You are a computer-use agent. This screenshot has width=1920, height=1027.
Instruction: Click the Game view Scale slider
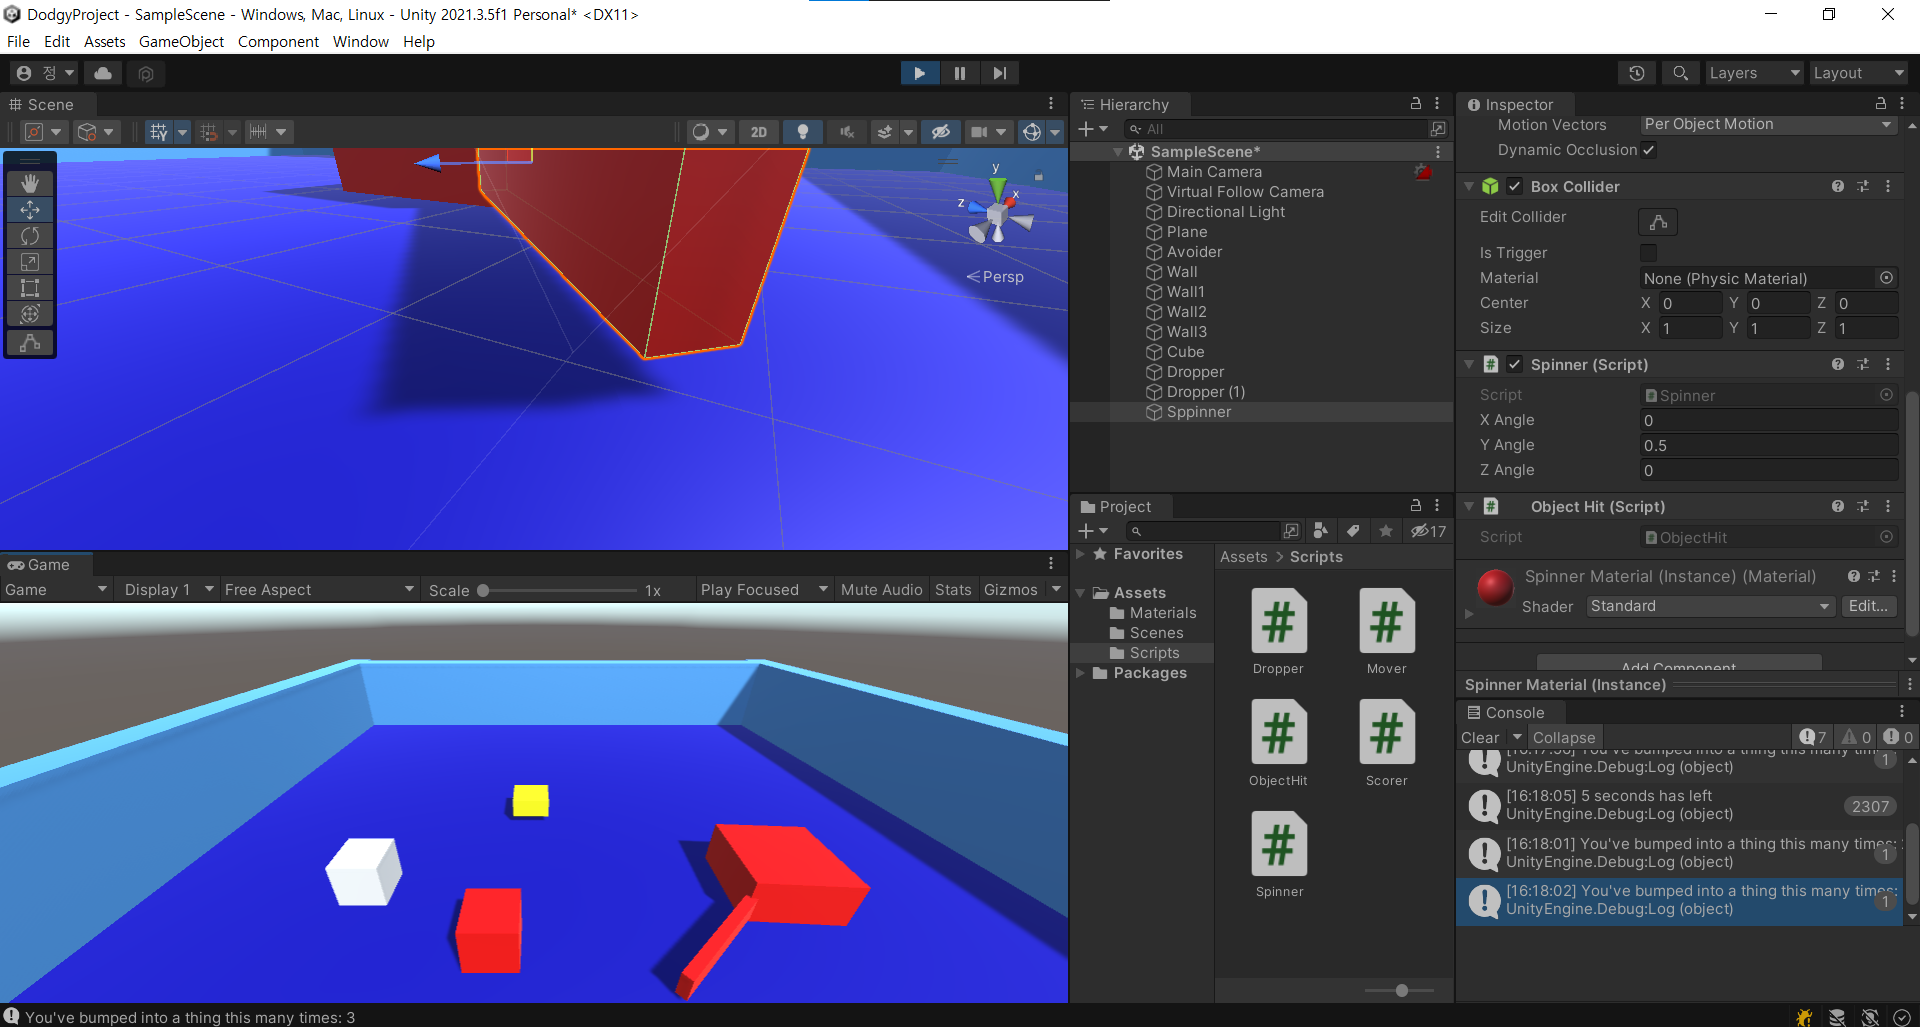click(557, 590)
